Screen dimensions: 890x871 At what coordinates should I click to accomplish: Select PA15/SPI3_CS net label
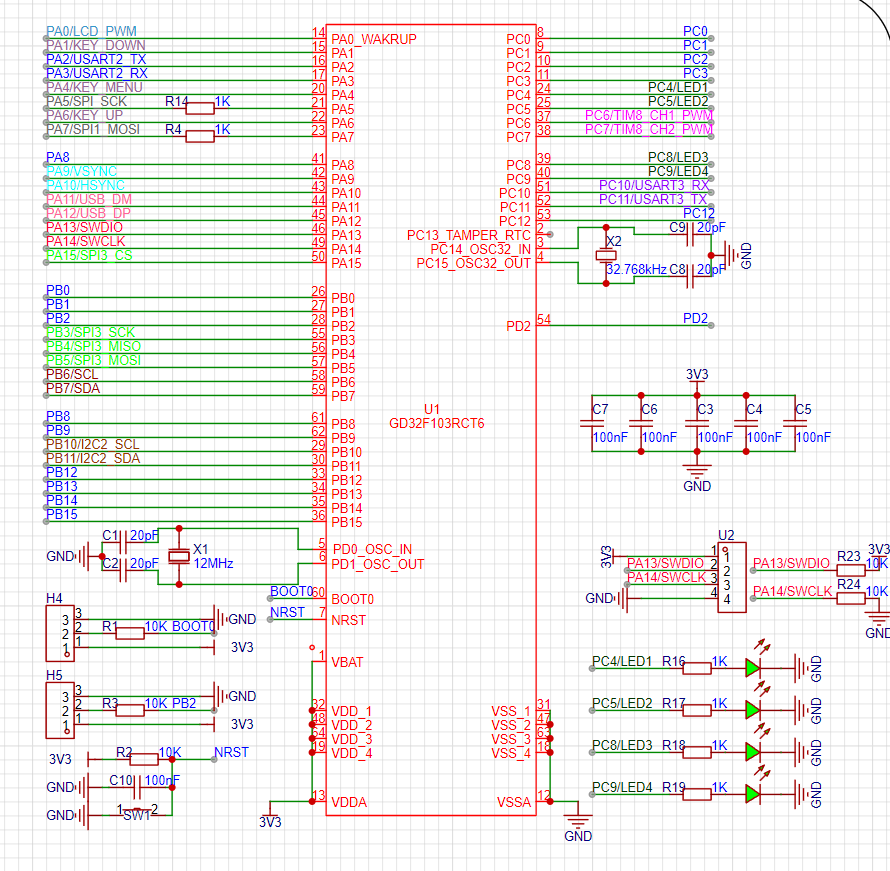point(89,255)
